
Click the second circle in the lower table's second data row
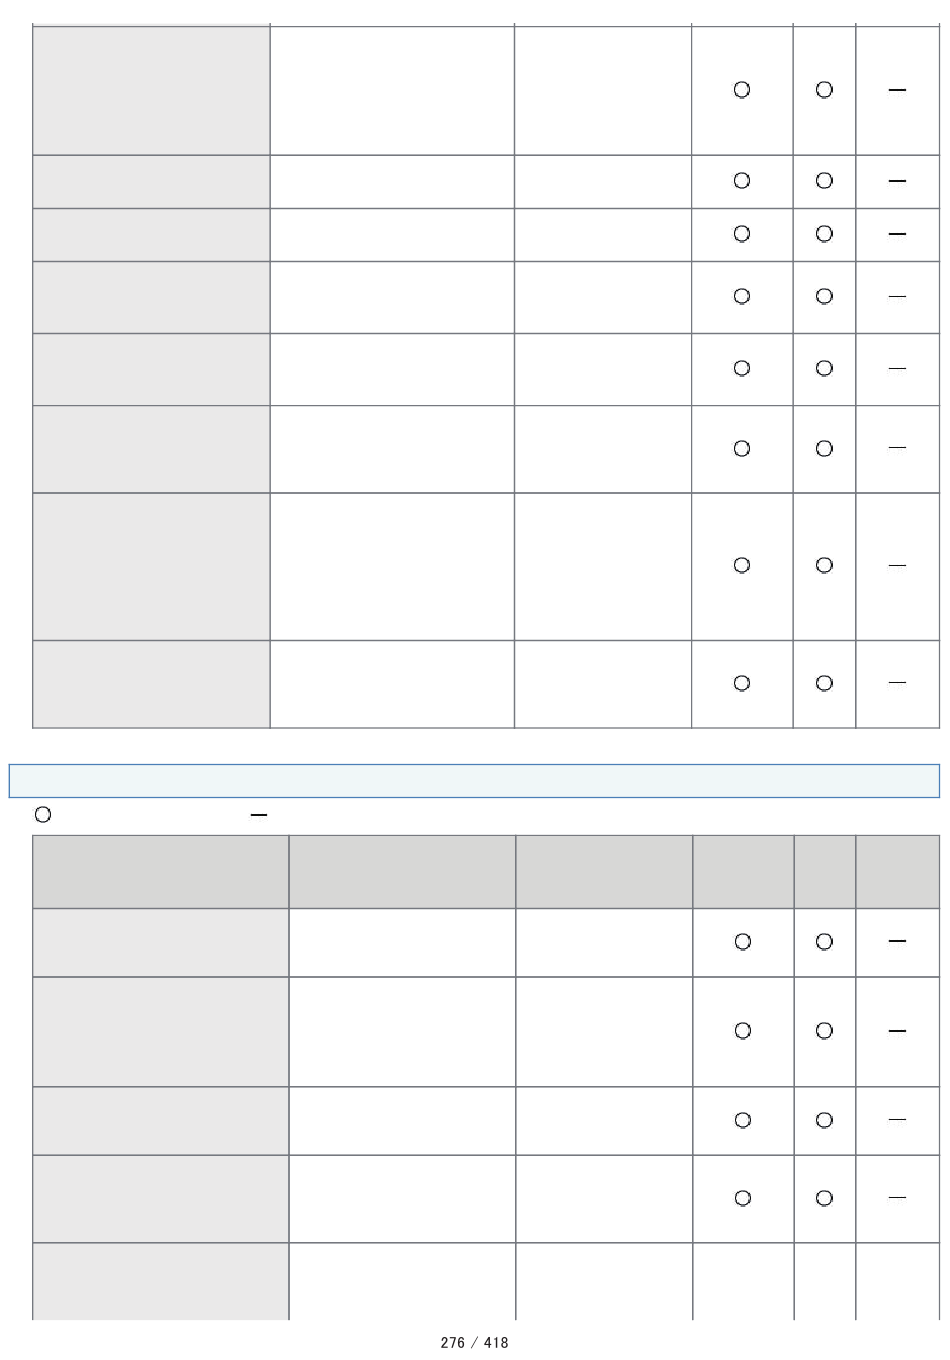[x=824, y=1031]
